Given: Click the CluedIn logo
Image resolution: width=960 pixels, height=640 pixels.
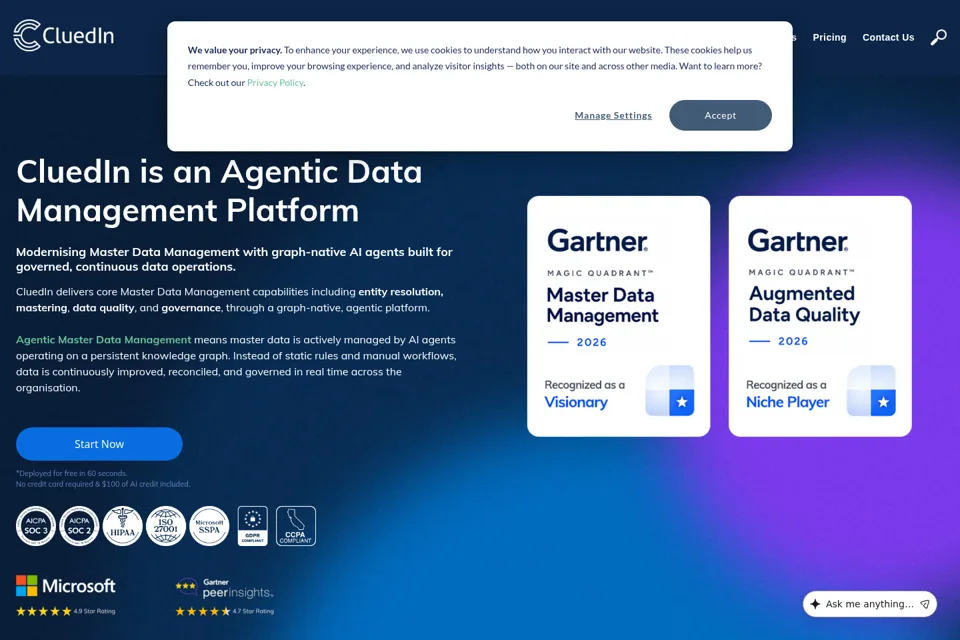Looking at the screenshot, I should pos(64,36).
